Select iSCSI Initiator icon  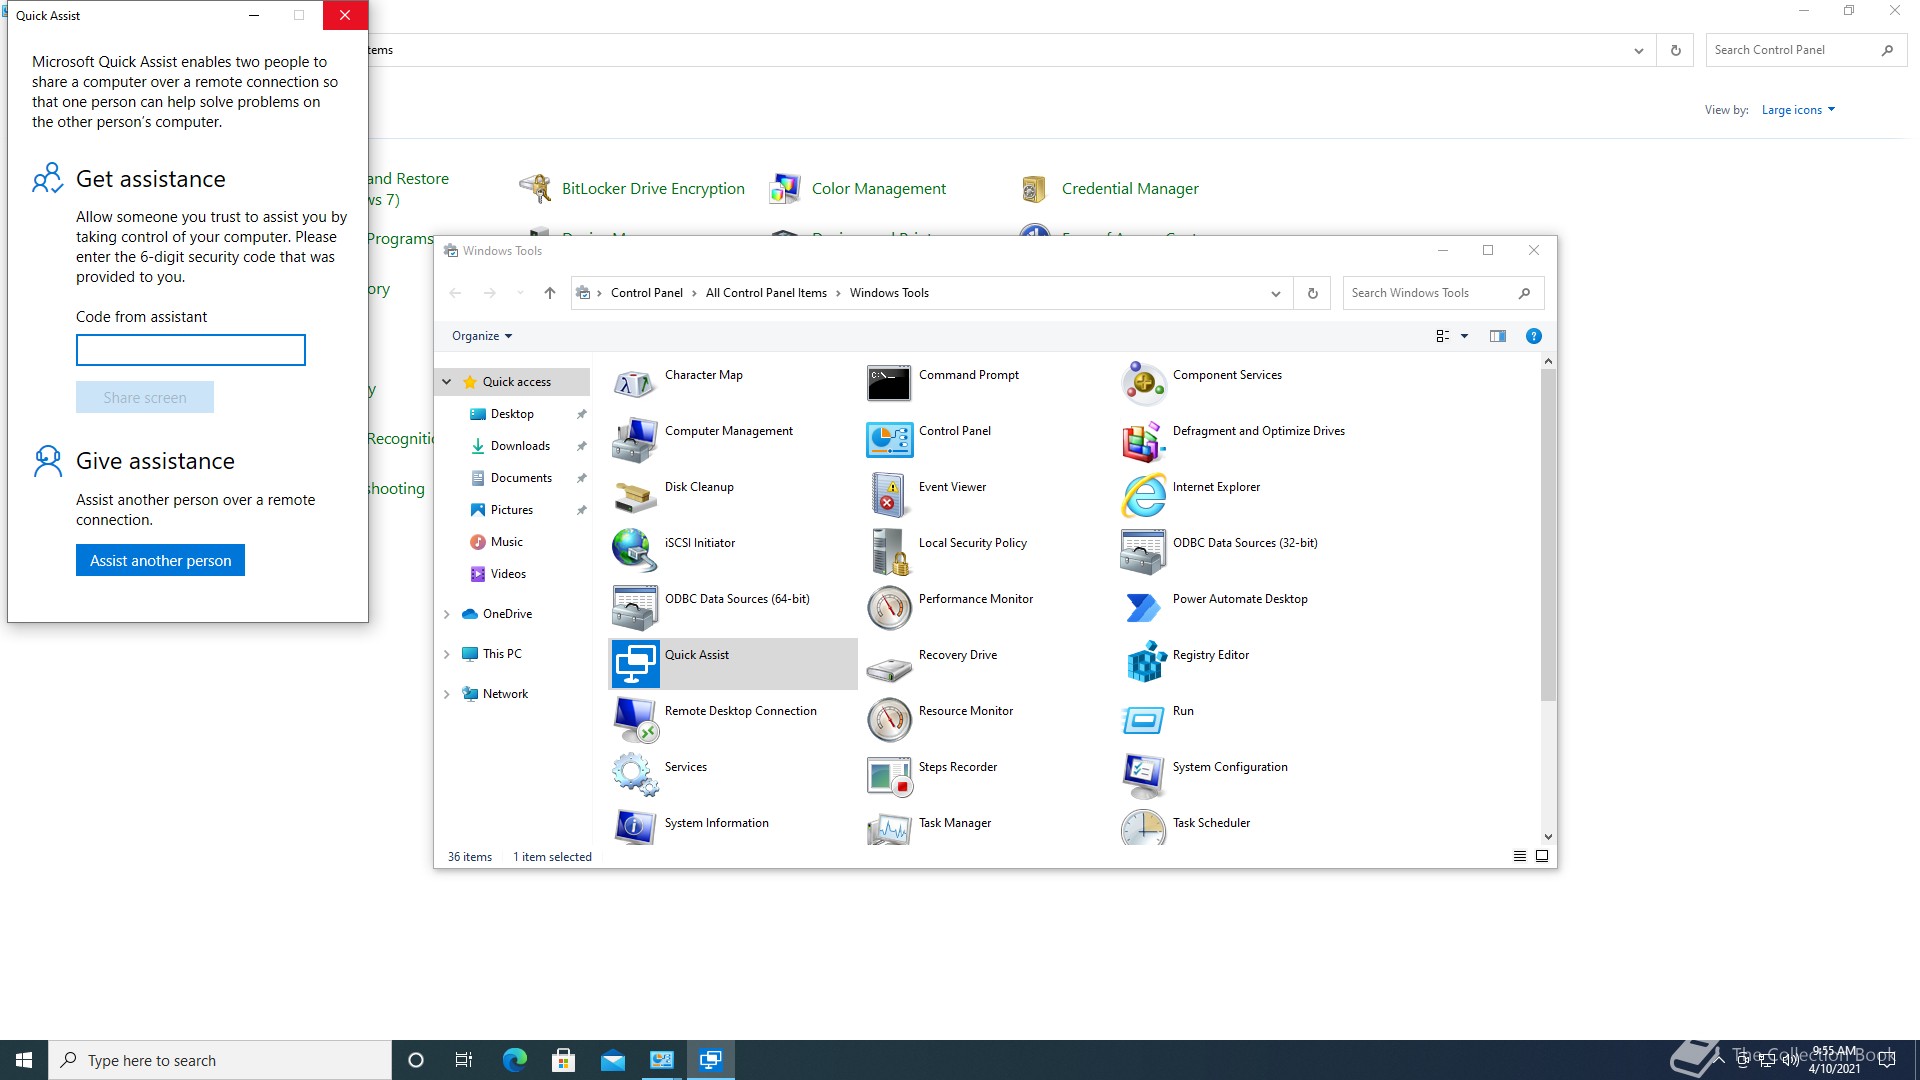(x=635, y=551)
